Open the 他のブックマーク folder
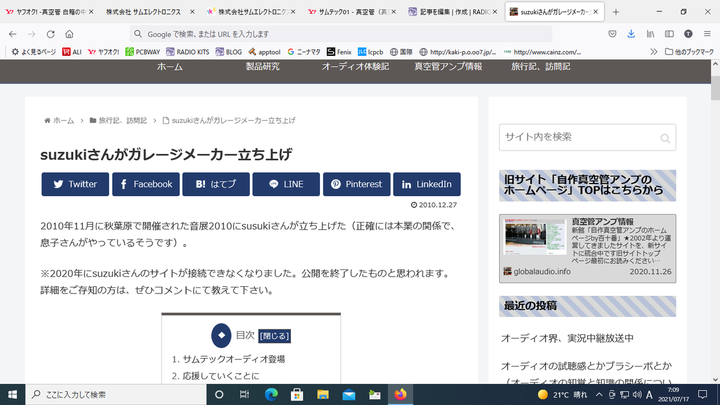720x405 pixels. [x=690, y=52]
